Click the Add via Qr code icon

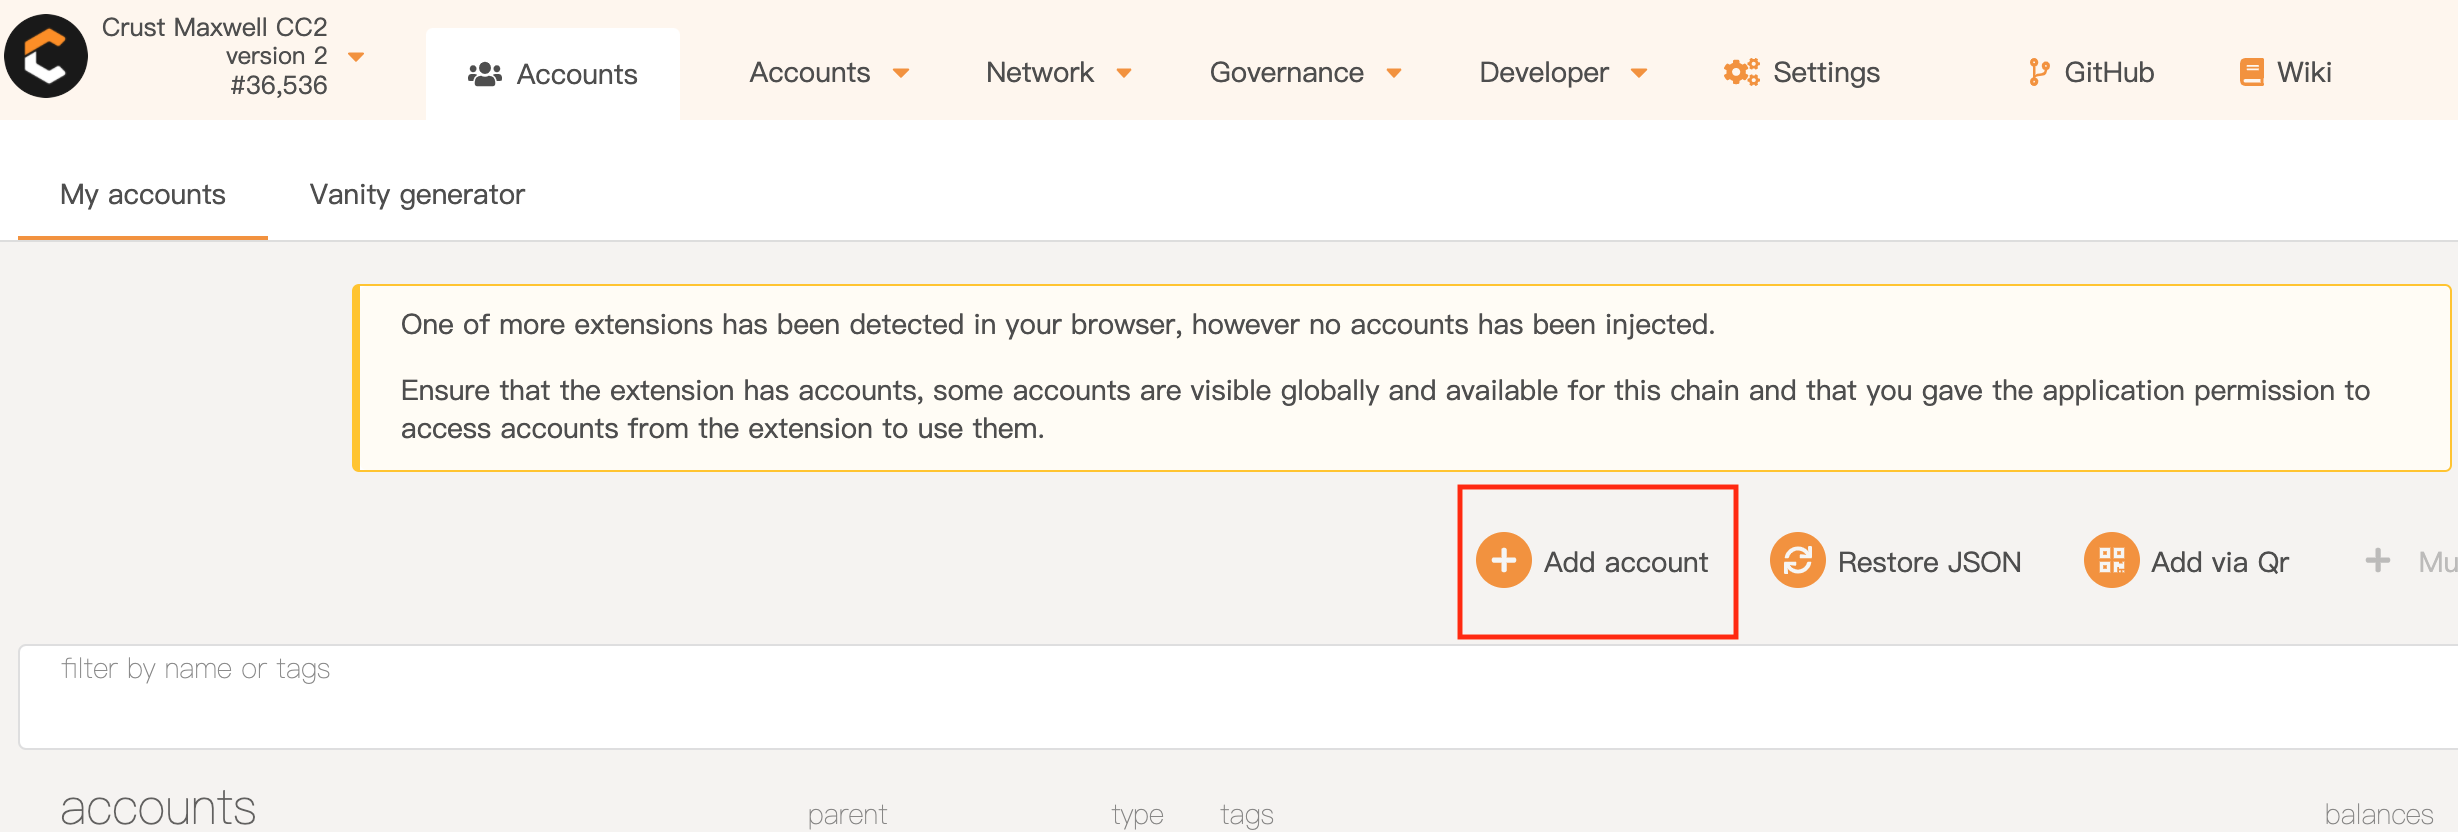click(2111, 560)
